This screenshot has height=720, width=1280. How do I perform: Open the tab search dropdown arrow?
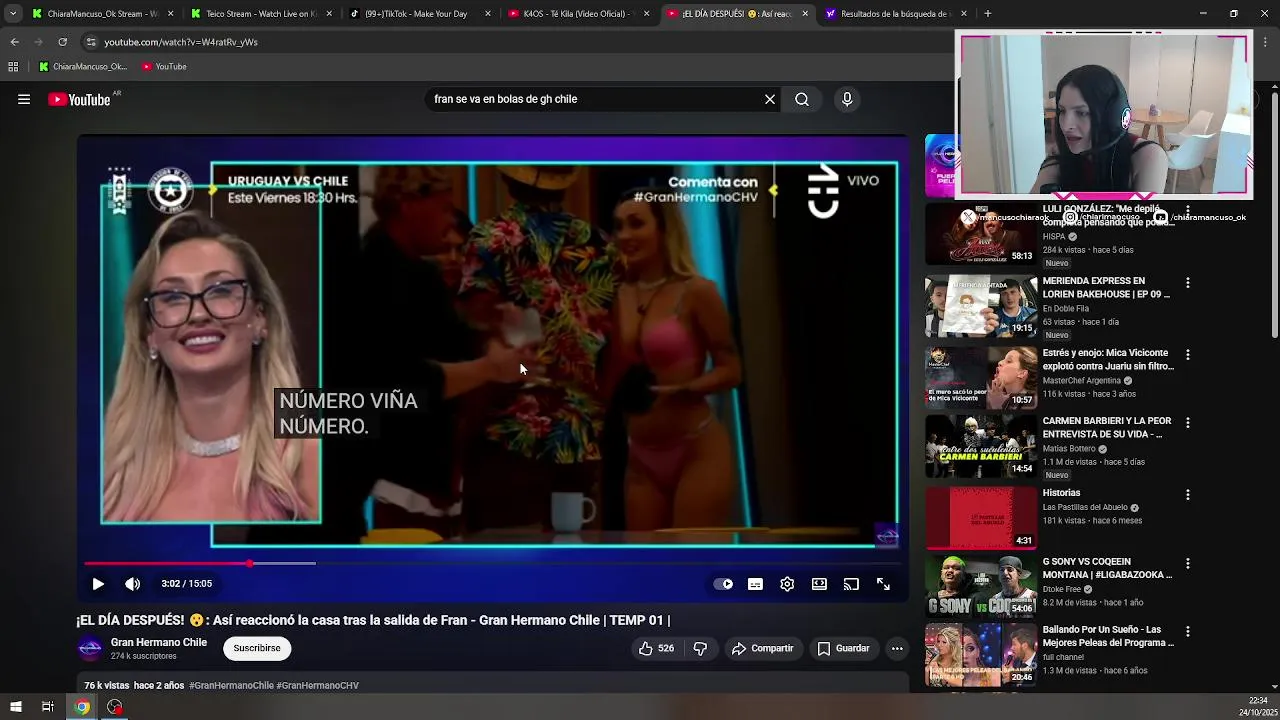pos(13,14)
